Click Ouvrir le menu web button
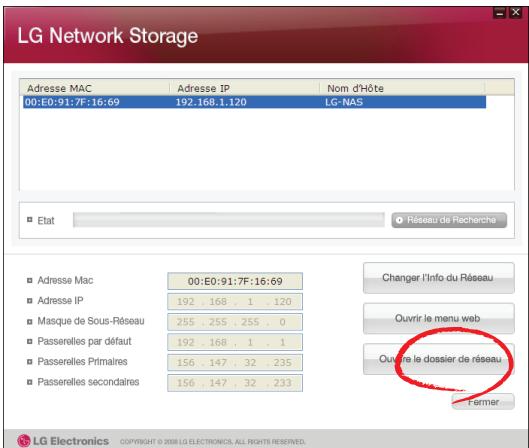This screenshot has height=448, width=529. pos(439,318)
